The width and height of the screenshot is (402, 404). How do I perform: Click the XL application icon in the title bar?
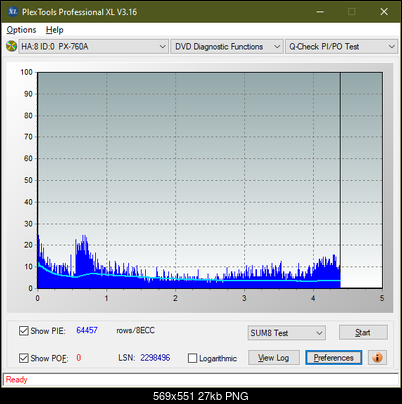[13, 12]
